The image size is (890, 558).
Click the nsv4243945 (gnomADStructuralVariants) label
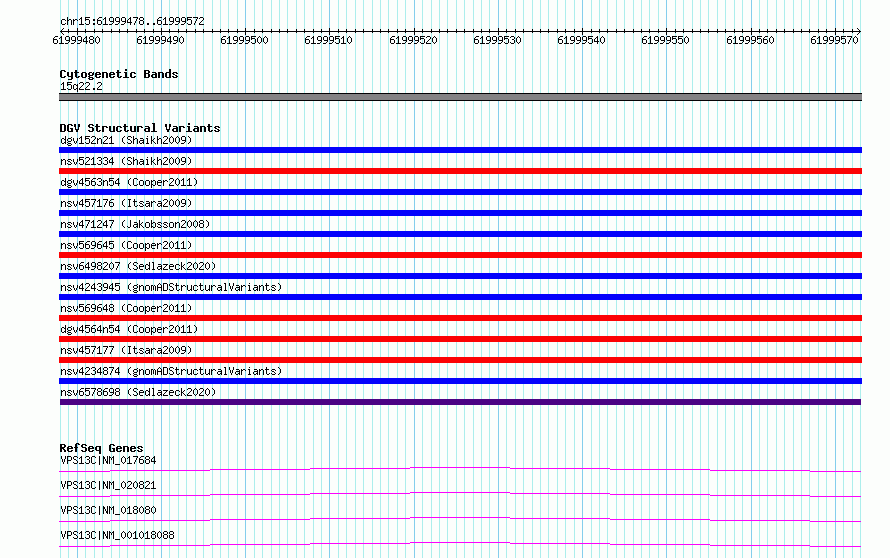pos(171,287)
